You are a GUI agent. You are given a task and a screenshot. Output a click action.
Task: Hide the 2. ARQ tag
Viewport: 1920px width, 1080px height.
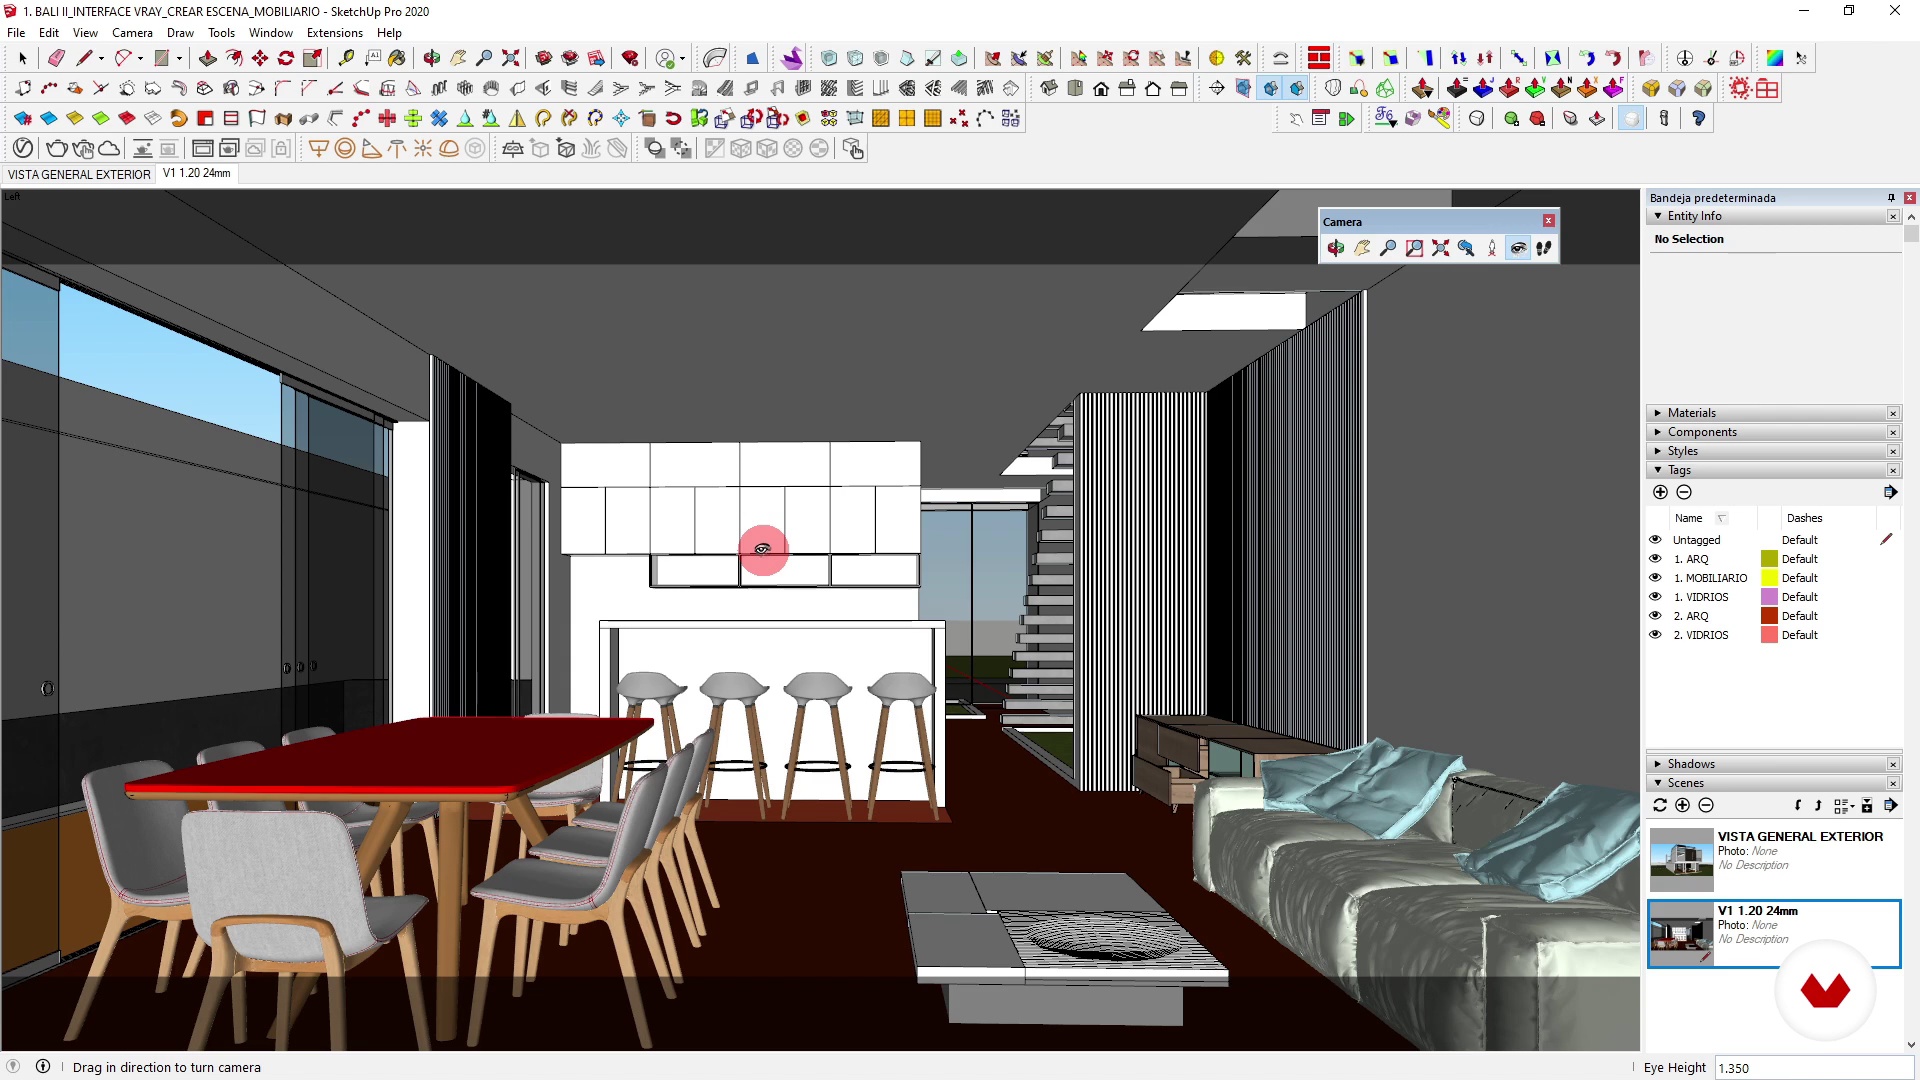1655,615
